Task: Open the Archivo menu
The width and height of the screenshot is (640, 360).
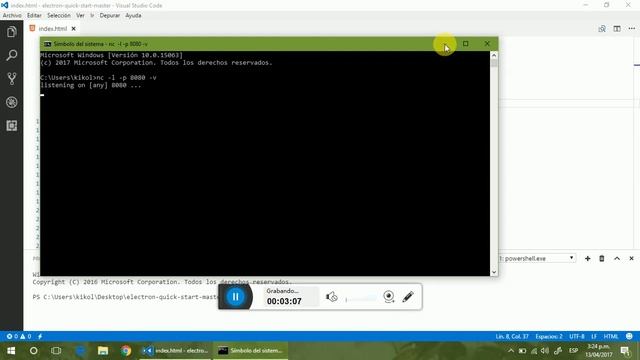Action: pos(12,16)
